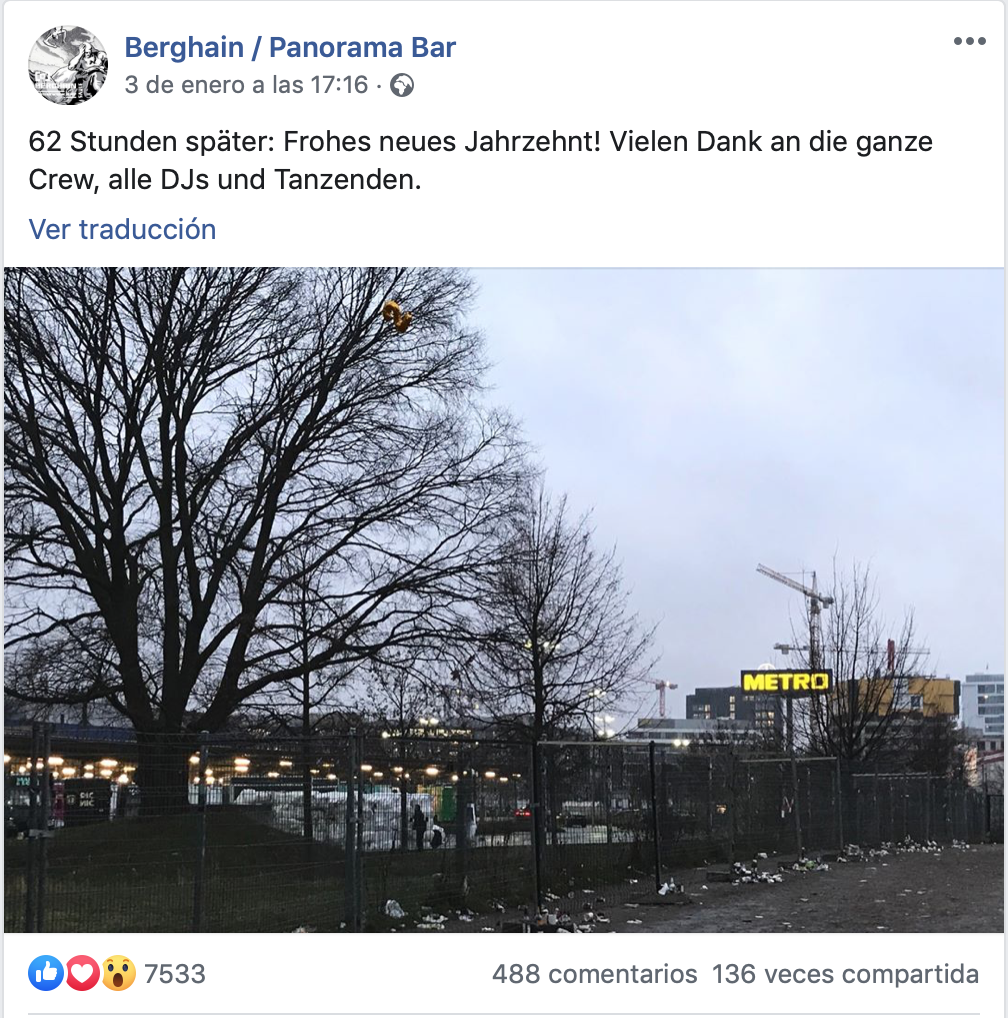This screenshot has height=1018, width=1008.
Task: Click the yellow METRO sign in photo
Action: [786, 682]
